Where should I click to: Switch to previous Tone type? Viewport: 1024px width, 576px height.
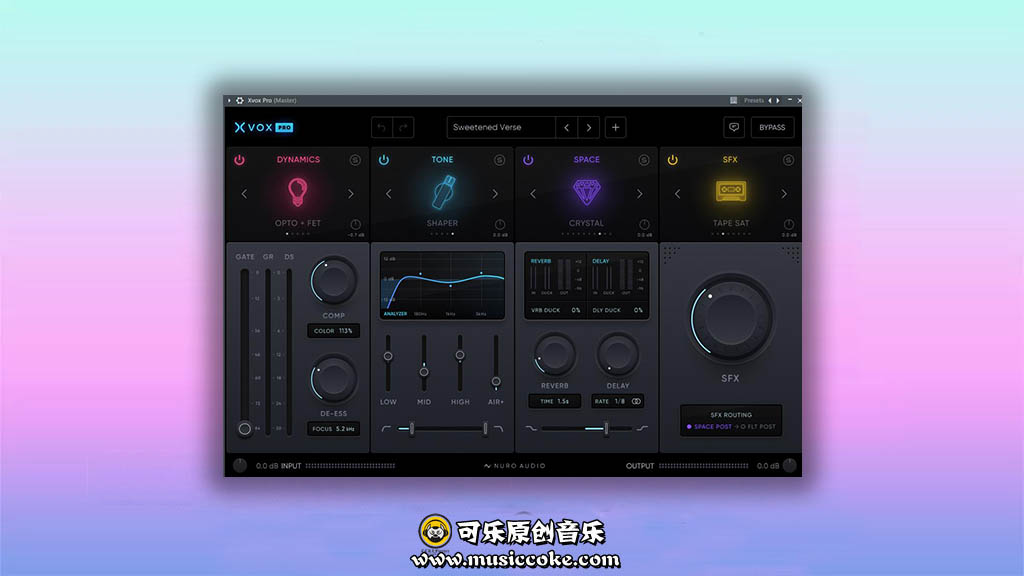click(x=389, y=194)
